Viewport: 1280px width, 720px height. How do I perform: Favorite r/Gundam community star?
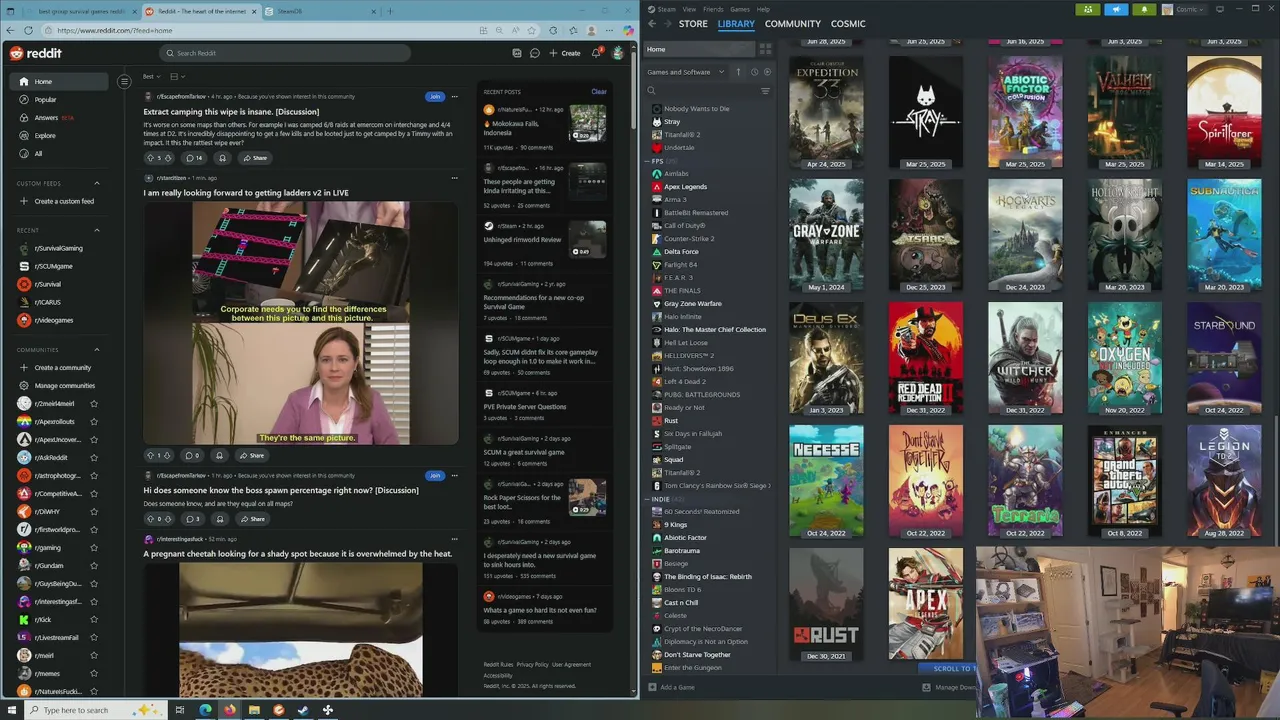[x=94, y=566]
